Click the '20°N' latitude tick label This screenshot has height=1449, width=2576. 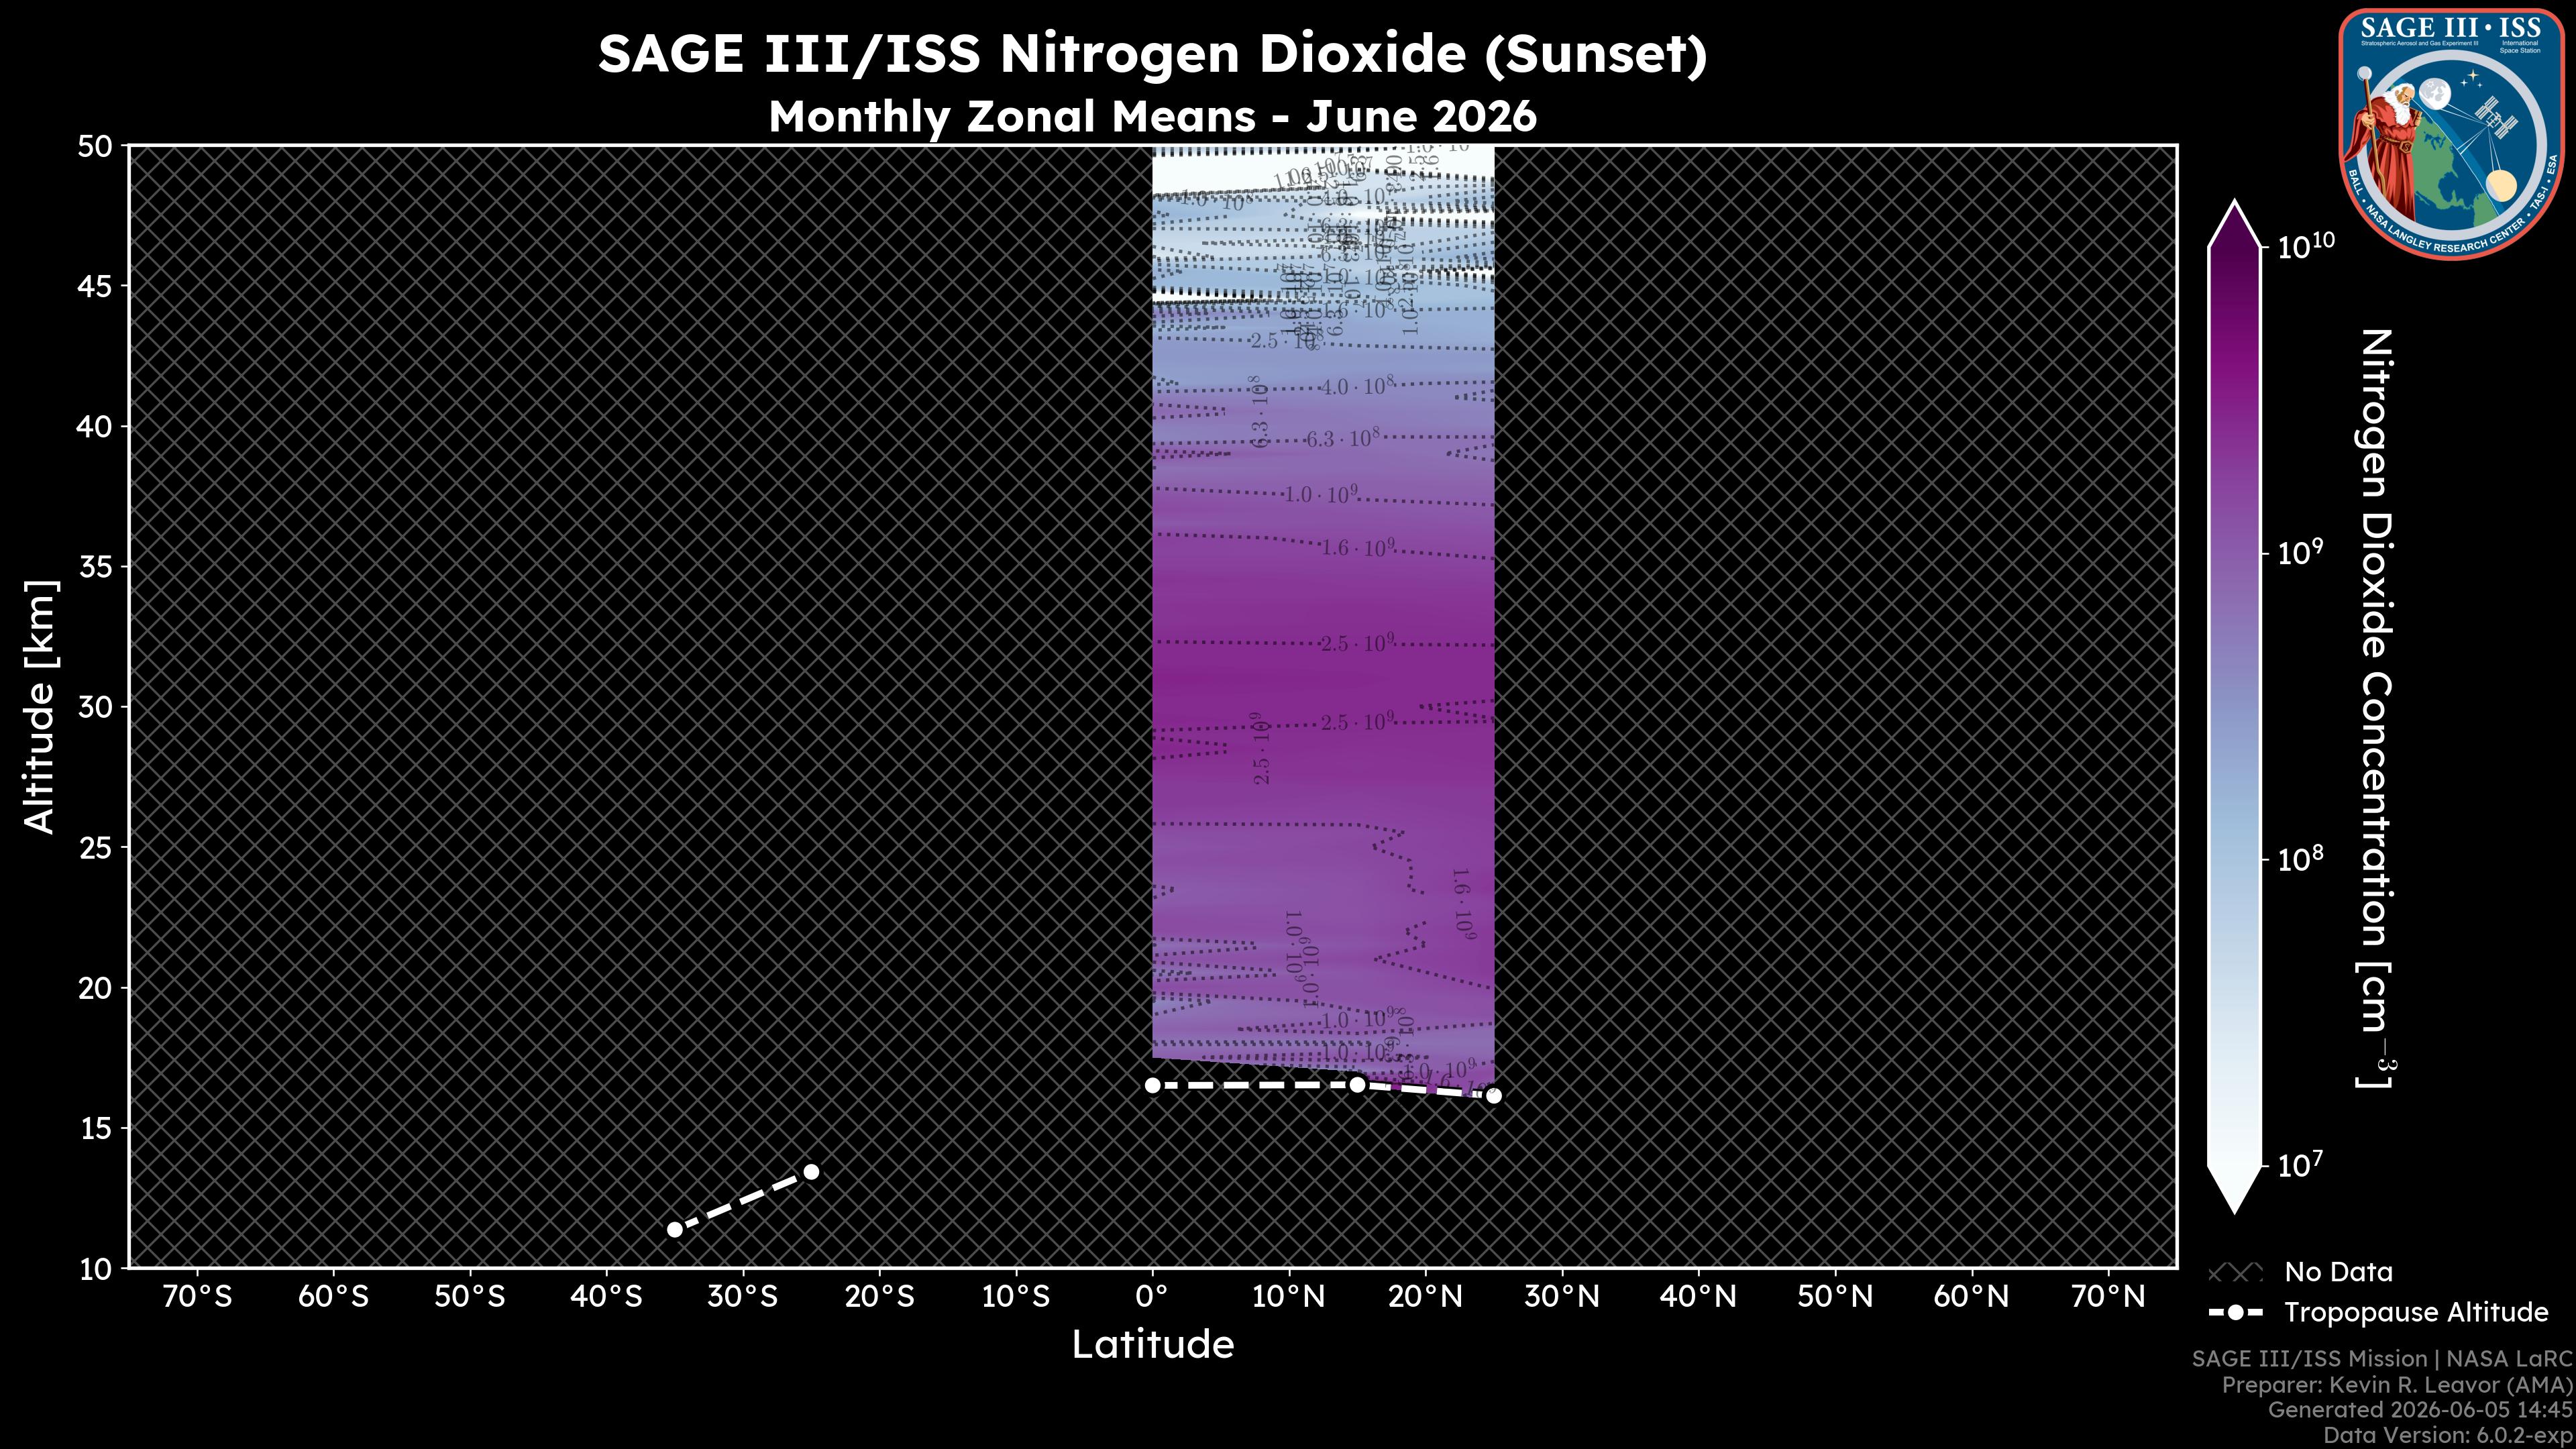(1425, 1297)
